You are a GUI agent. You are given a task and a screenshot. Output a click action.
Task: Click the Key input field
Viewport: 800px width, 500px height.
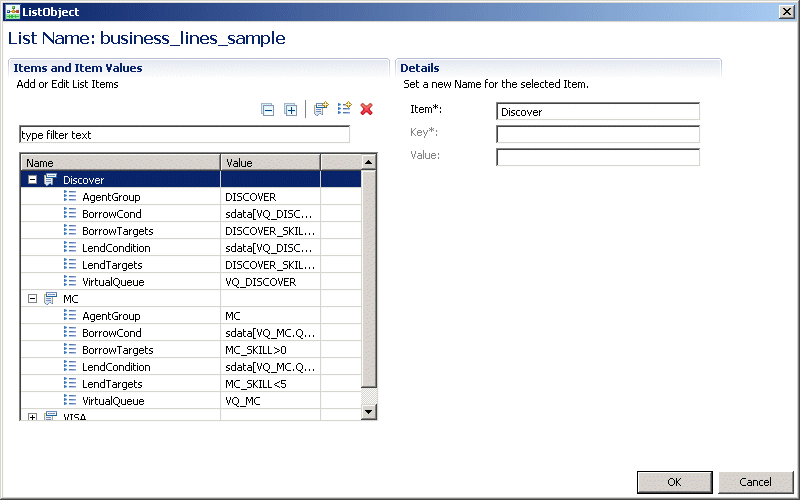597,134
